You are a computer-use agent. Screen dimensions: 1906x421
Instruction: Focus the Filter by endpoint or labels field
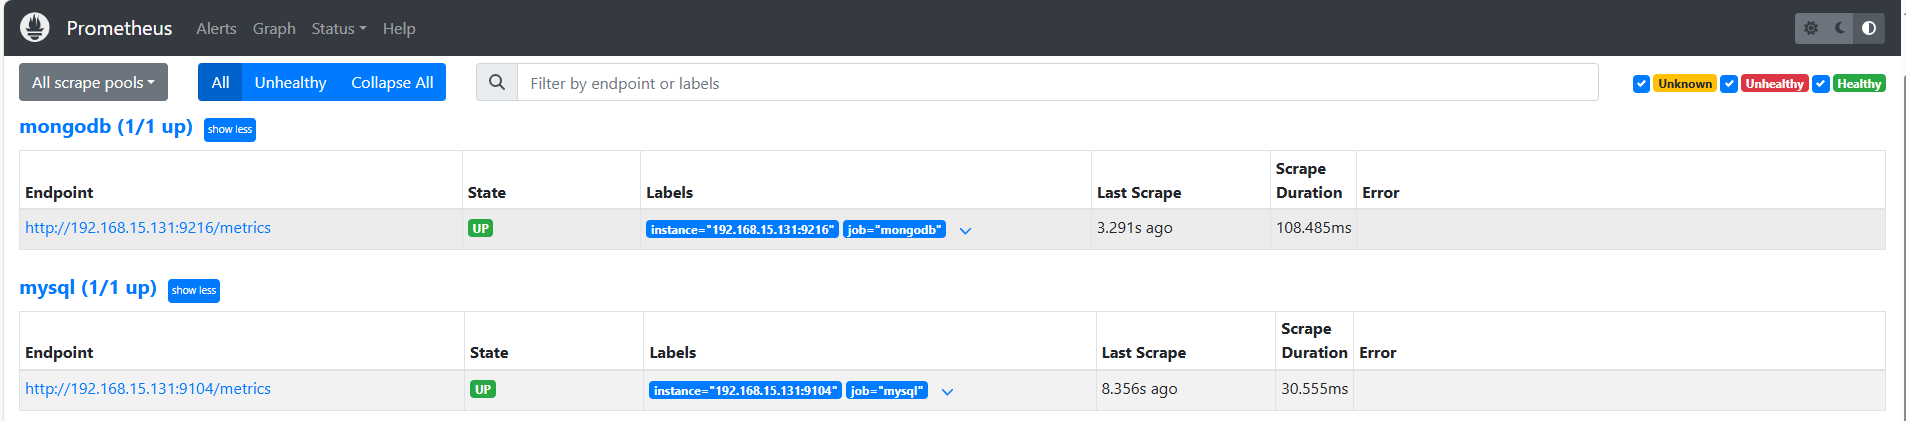pyautogui.click(x=1057, y=83)
